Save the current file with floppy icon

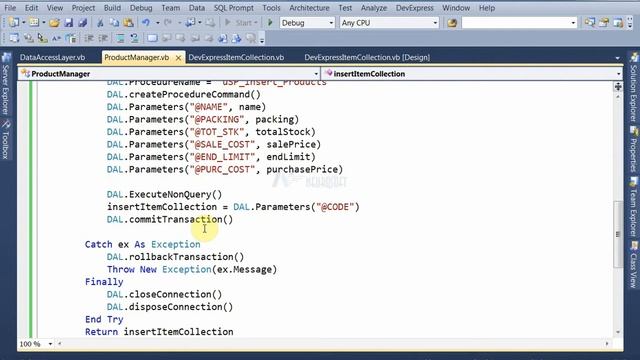[x=69, y=22]
